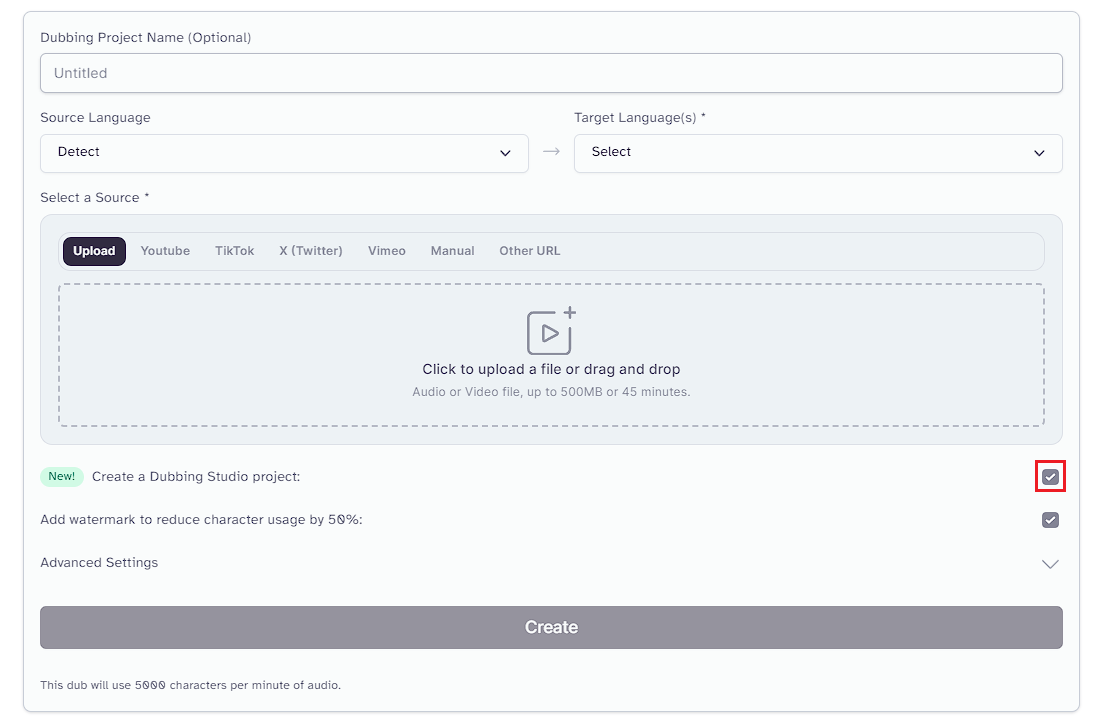Switch to the X (Twitter) source tab
Screen dimensions: 1102x728
point(311,251)
